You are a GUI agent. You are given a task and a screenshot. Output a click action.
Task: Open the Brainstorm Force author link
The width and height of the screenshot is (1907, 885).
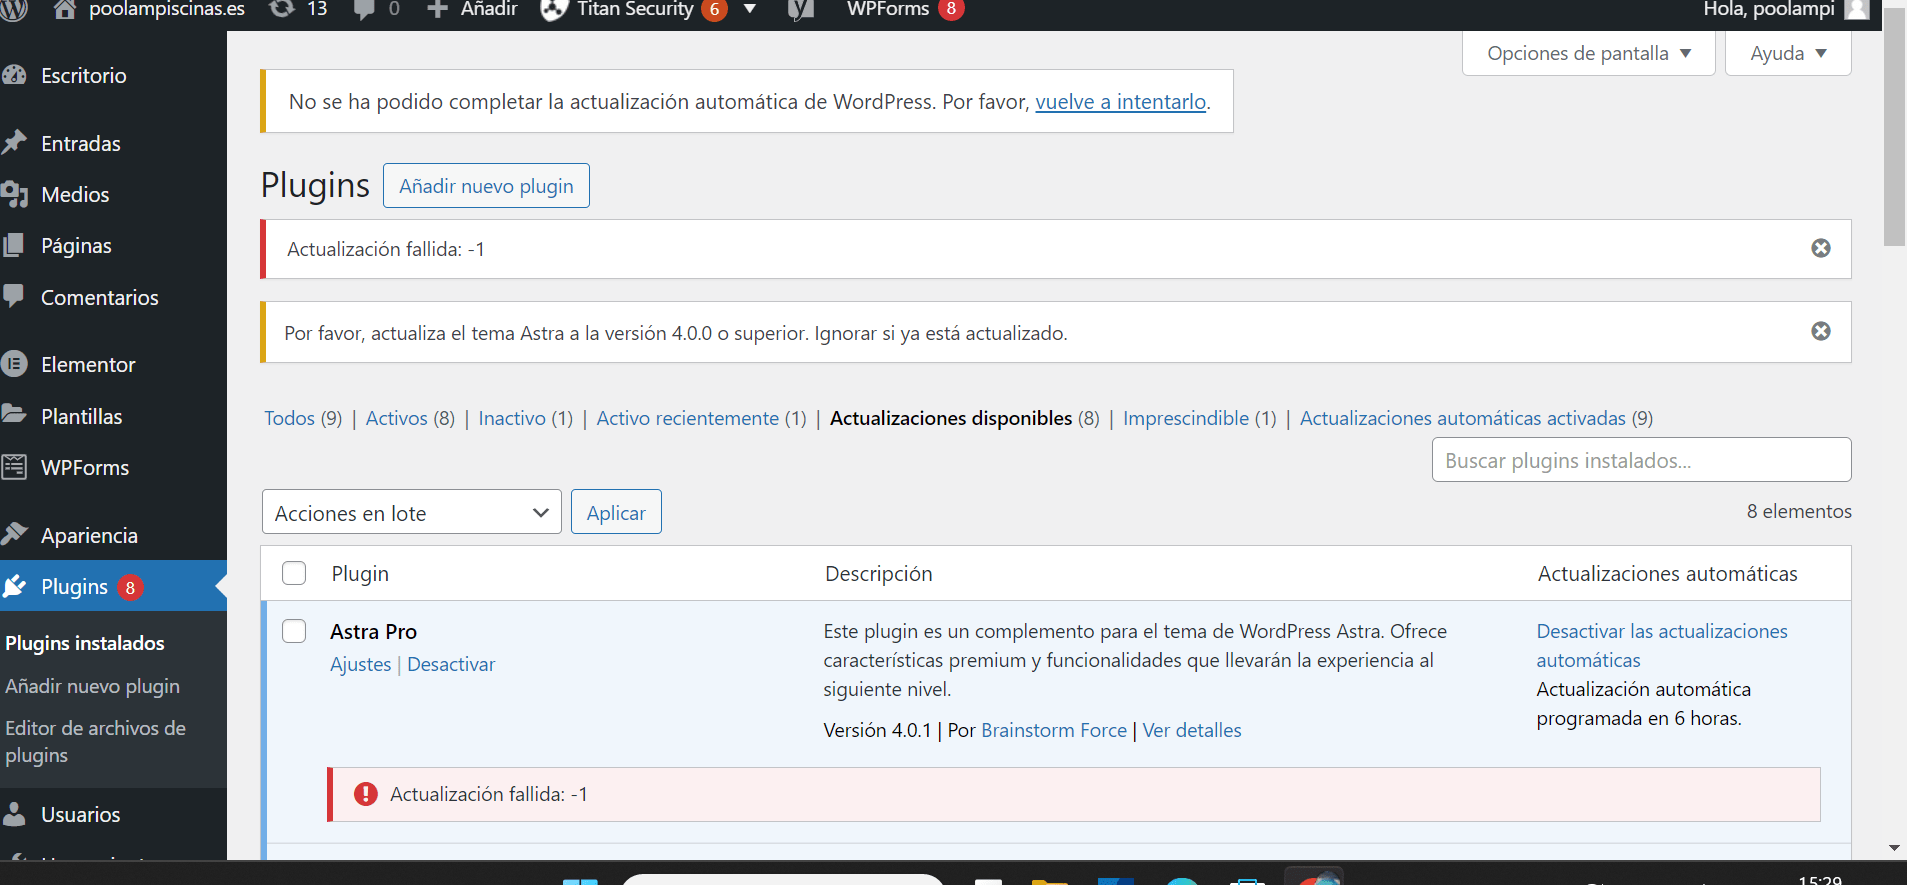(x=1054, y=730)
